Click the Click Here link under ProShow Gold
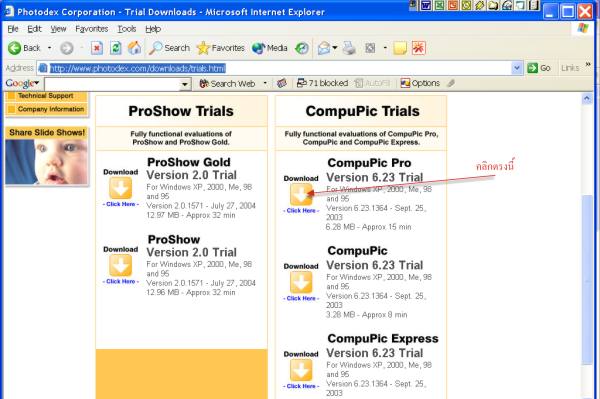This screenshot has height=399, width=600. point(121,204)
